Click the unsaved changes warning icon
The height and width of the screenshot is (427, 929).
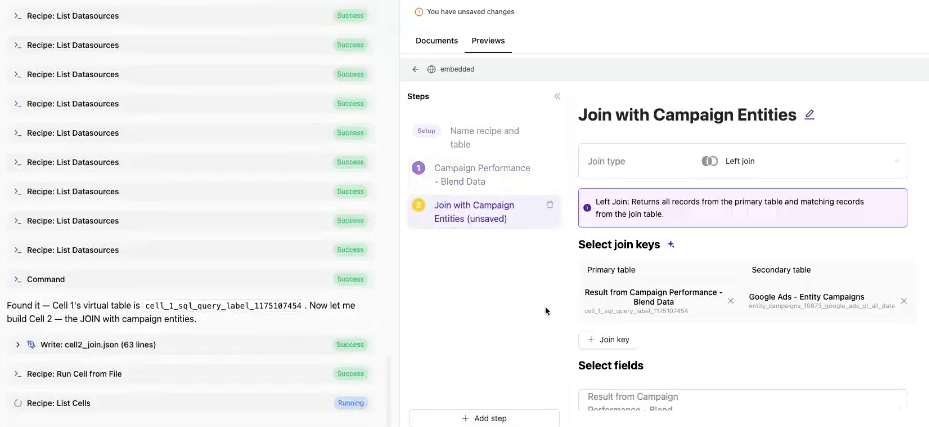418,12
